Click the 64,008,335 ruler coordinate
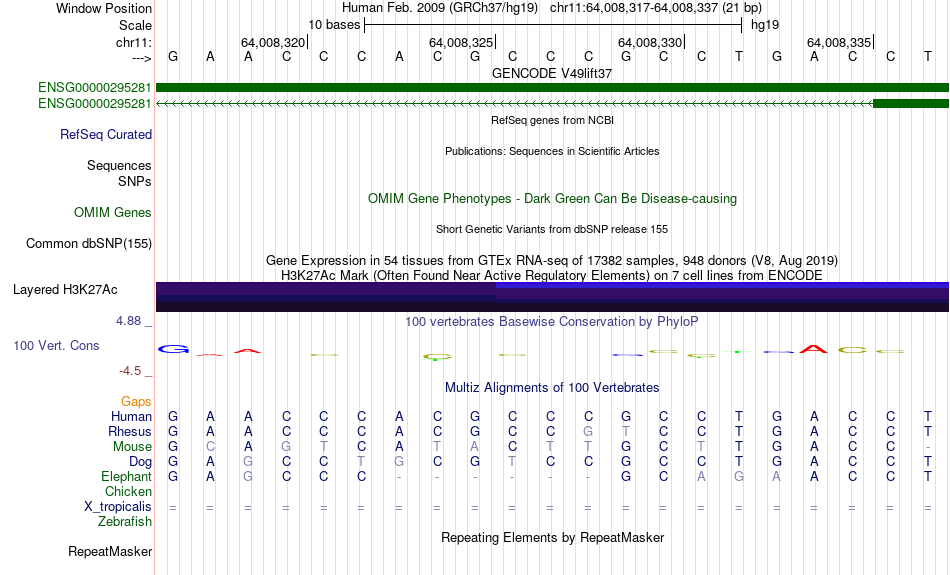Image resolution: width=950 pixels, height=575 pixels. coord(839,42)
